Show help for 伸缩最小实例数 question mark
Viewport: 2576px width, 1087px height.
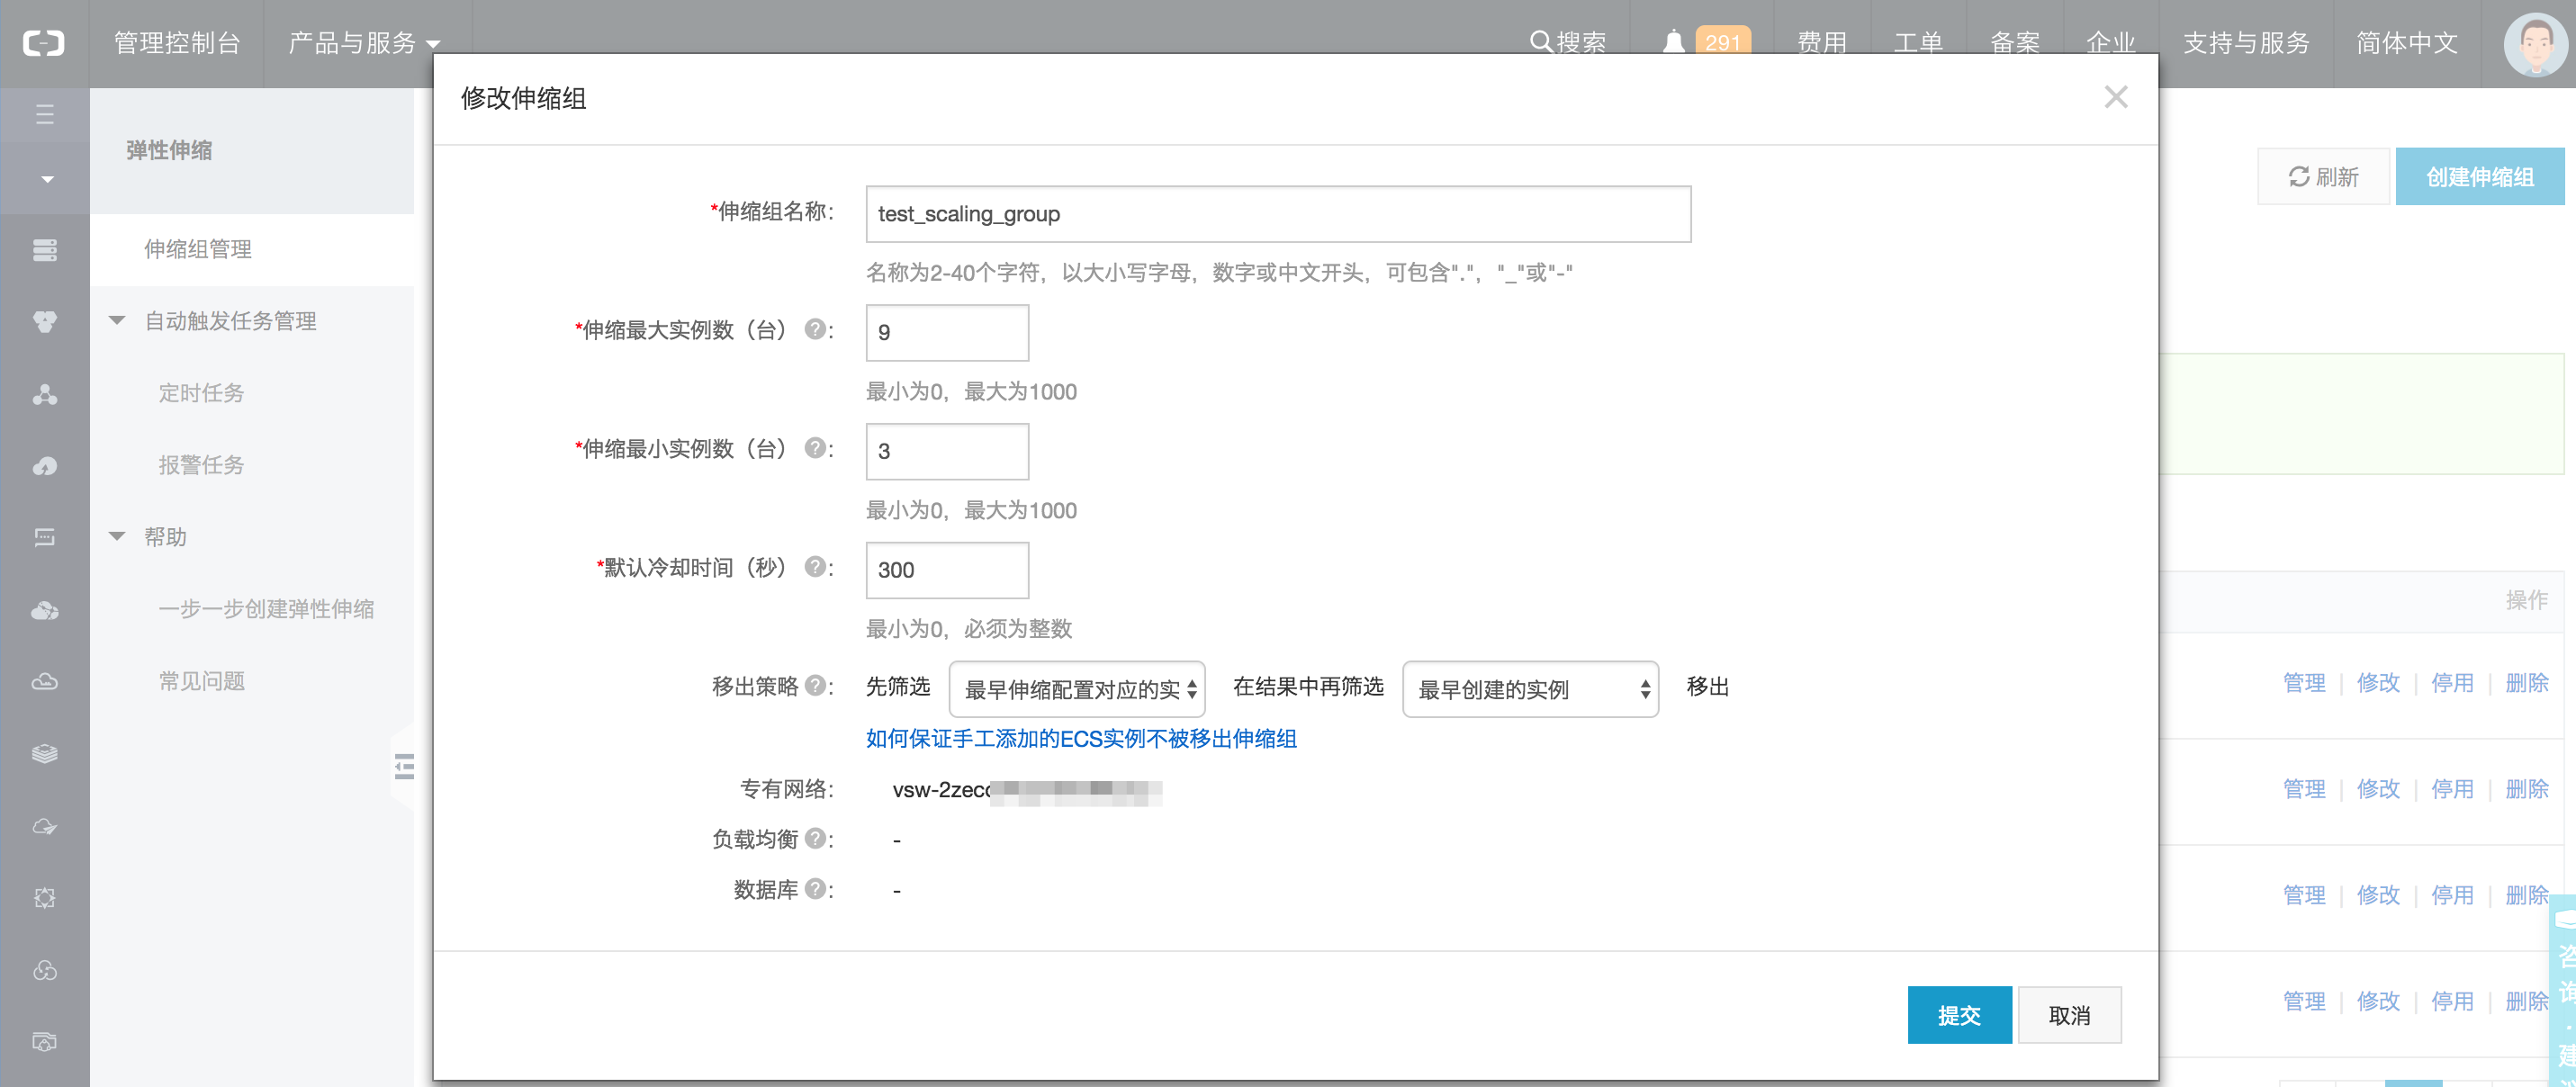coord(816,448)
